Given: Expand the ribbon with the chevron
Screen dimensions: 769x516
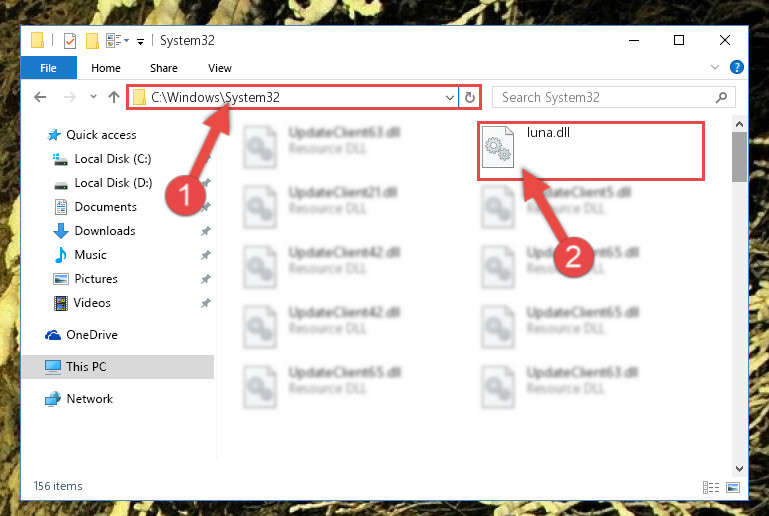Looking at the screenshot, I should [x=715, y=67].
